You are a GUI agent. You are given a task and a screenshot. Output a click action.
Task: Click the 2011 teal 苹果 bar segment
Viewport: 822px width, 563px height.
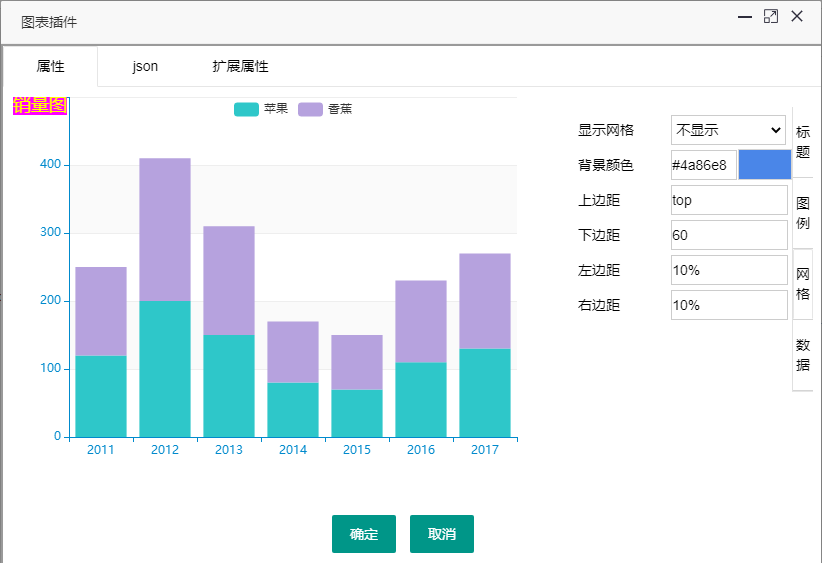tap(101, 396)
